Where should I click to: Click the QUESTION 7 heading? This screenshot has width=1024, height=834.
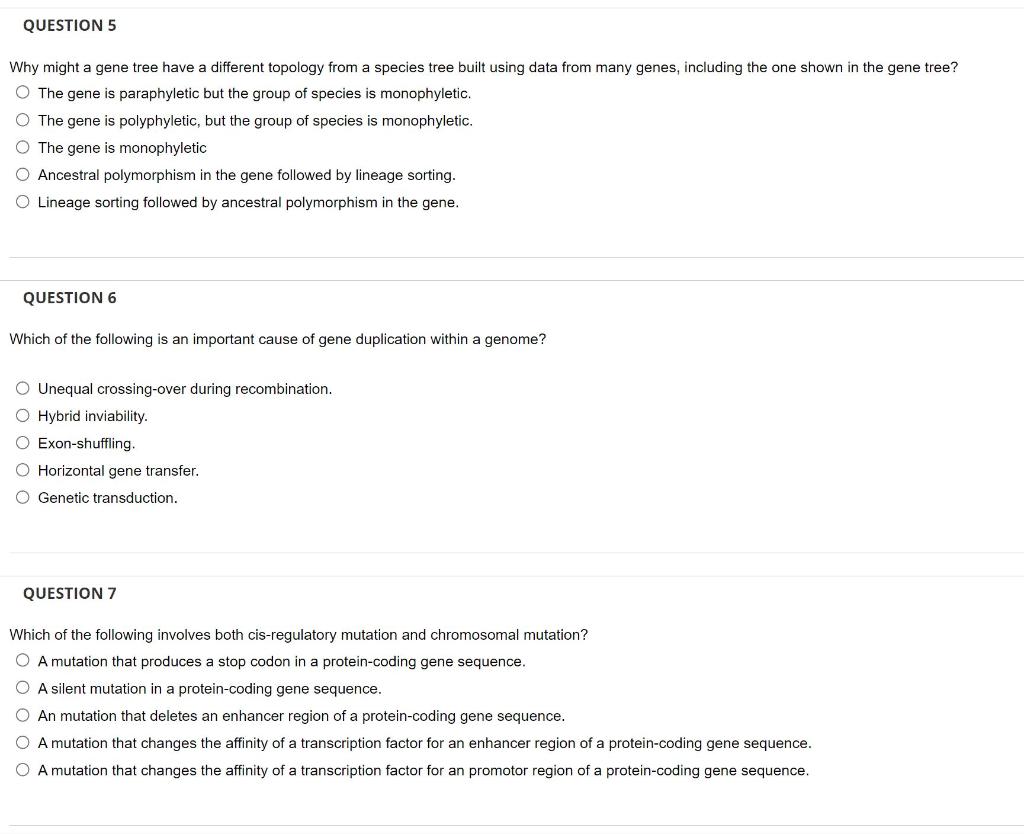pos(70,593)
